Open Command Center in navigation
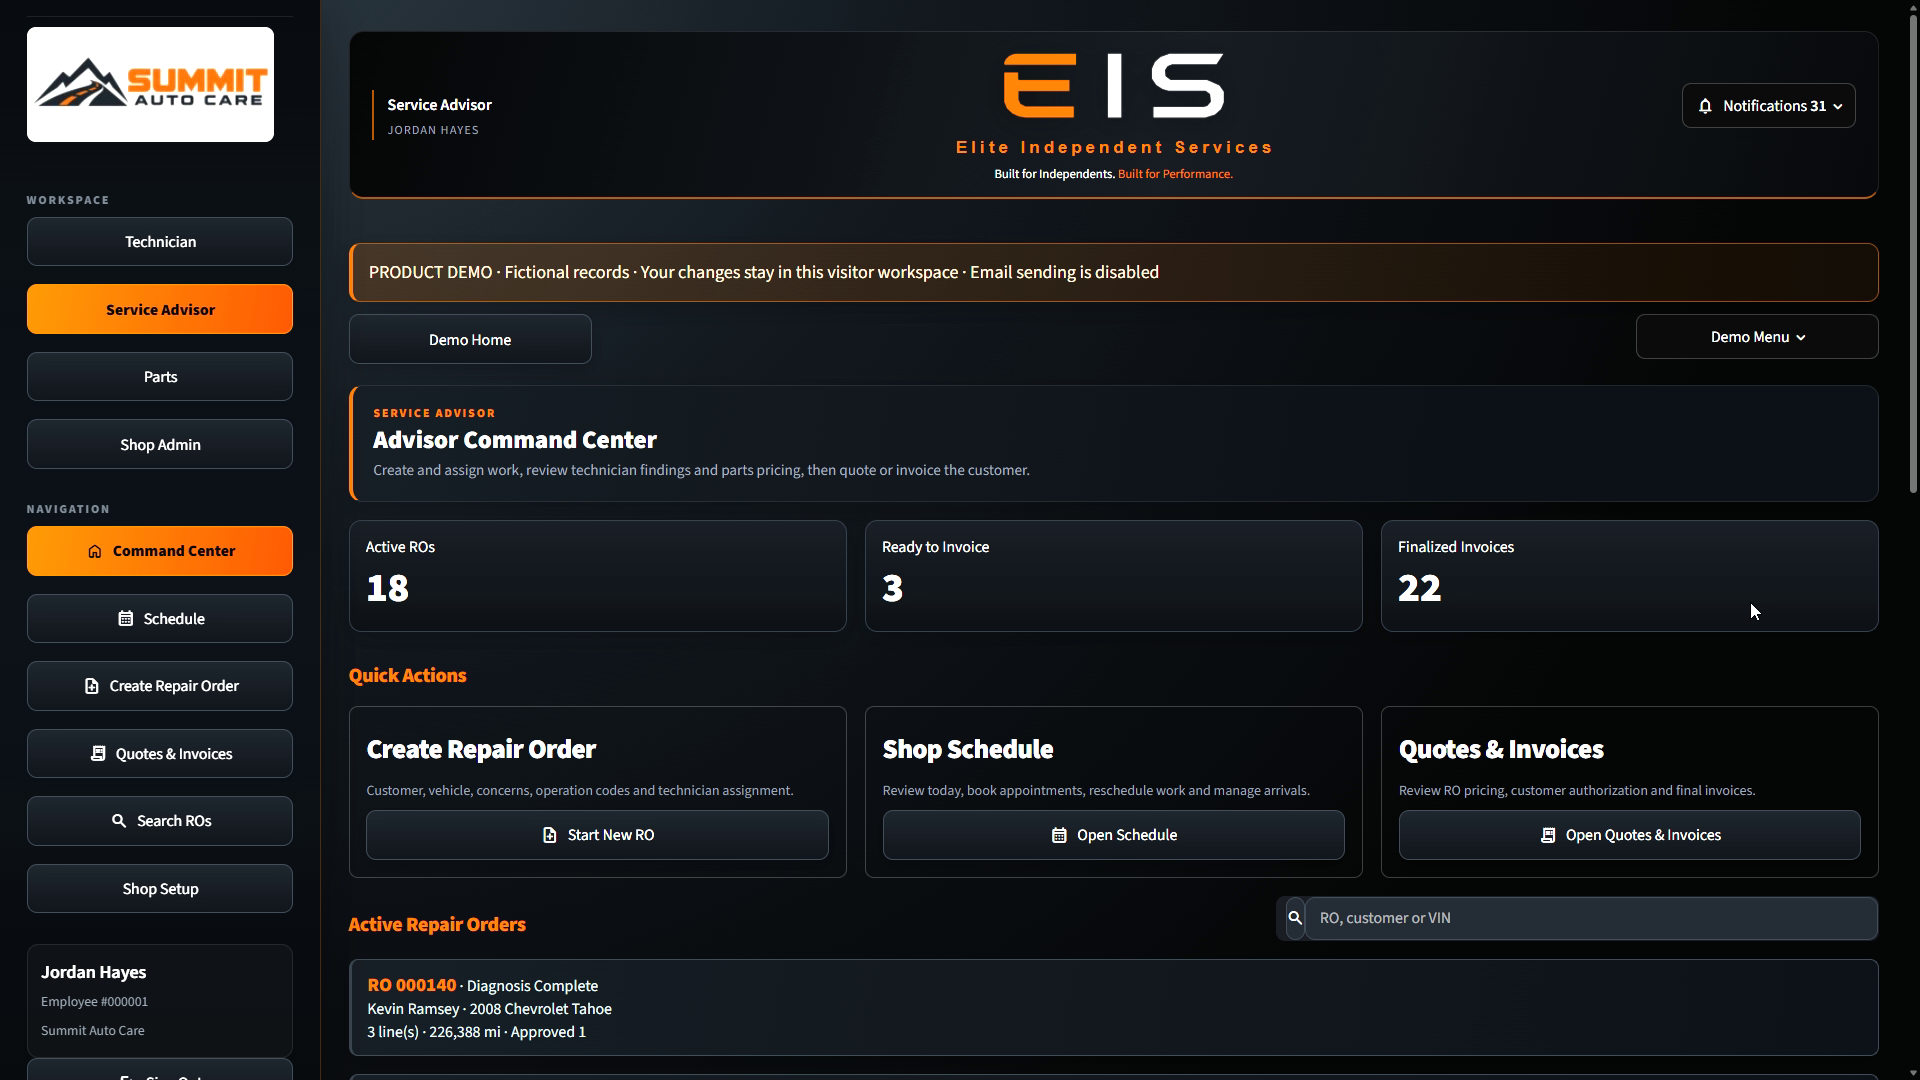The width and height of the screenshot is (1920, 1080). tap(160, 551)
